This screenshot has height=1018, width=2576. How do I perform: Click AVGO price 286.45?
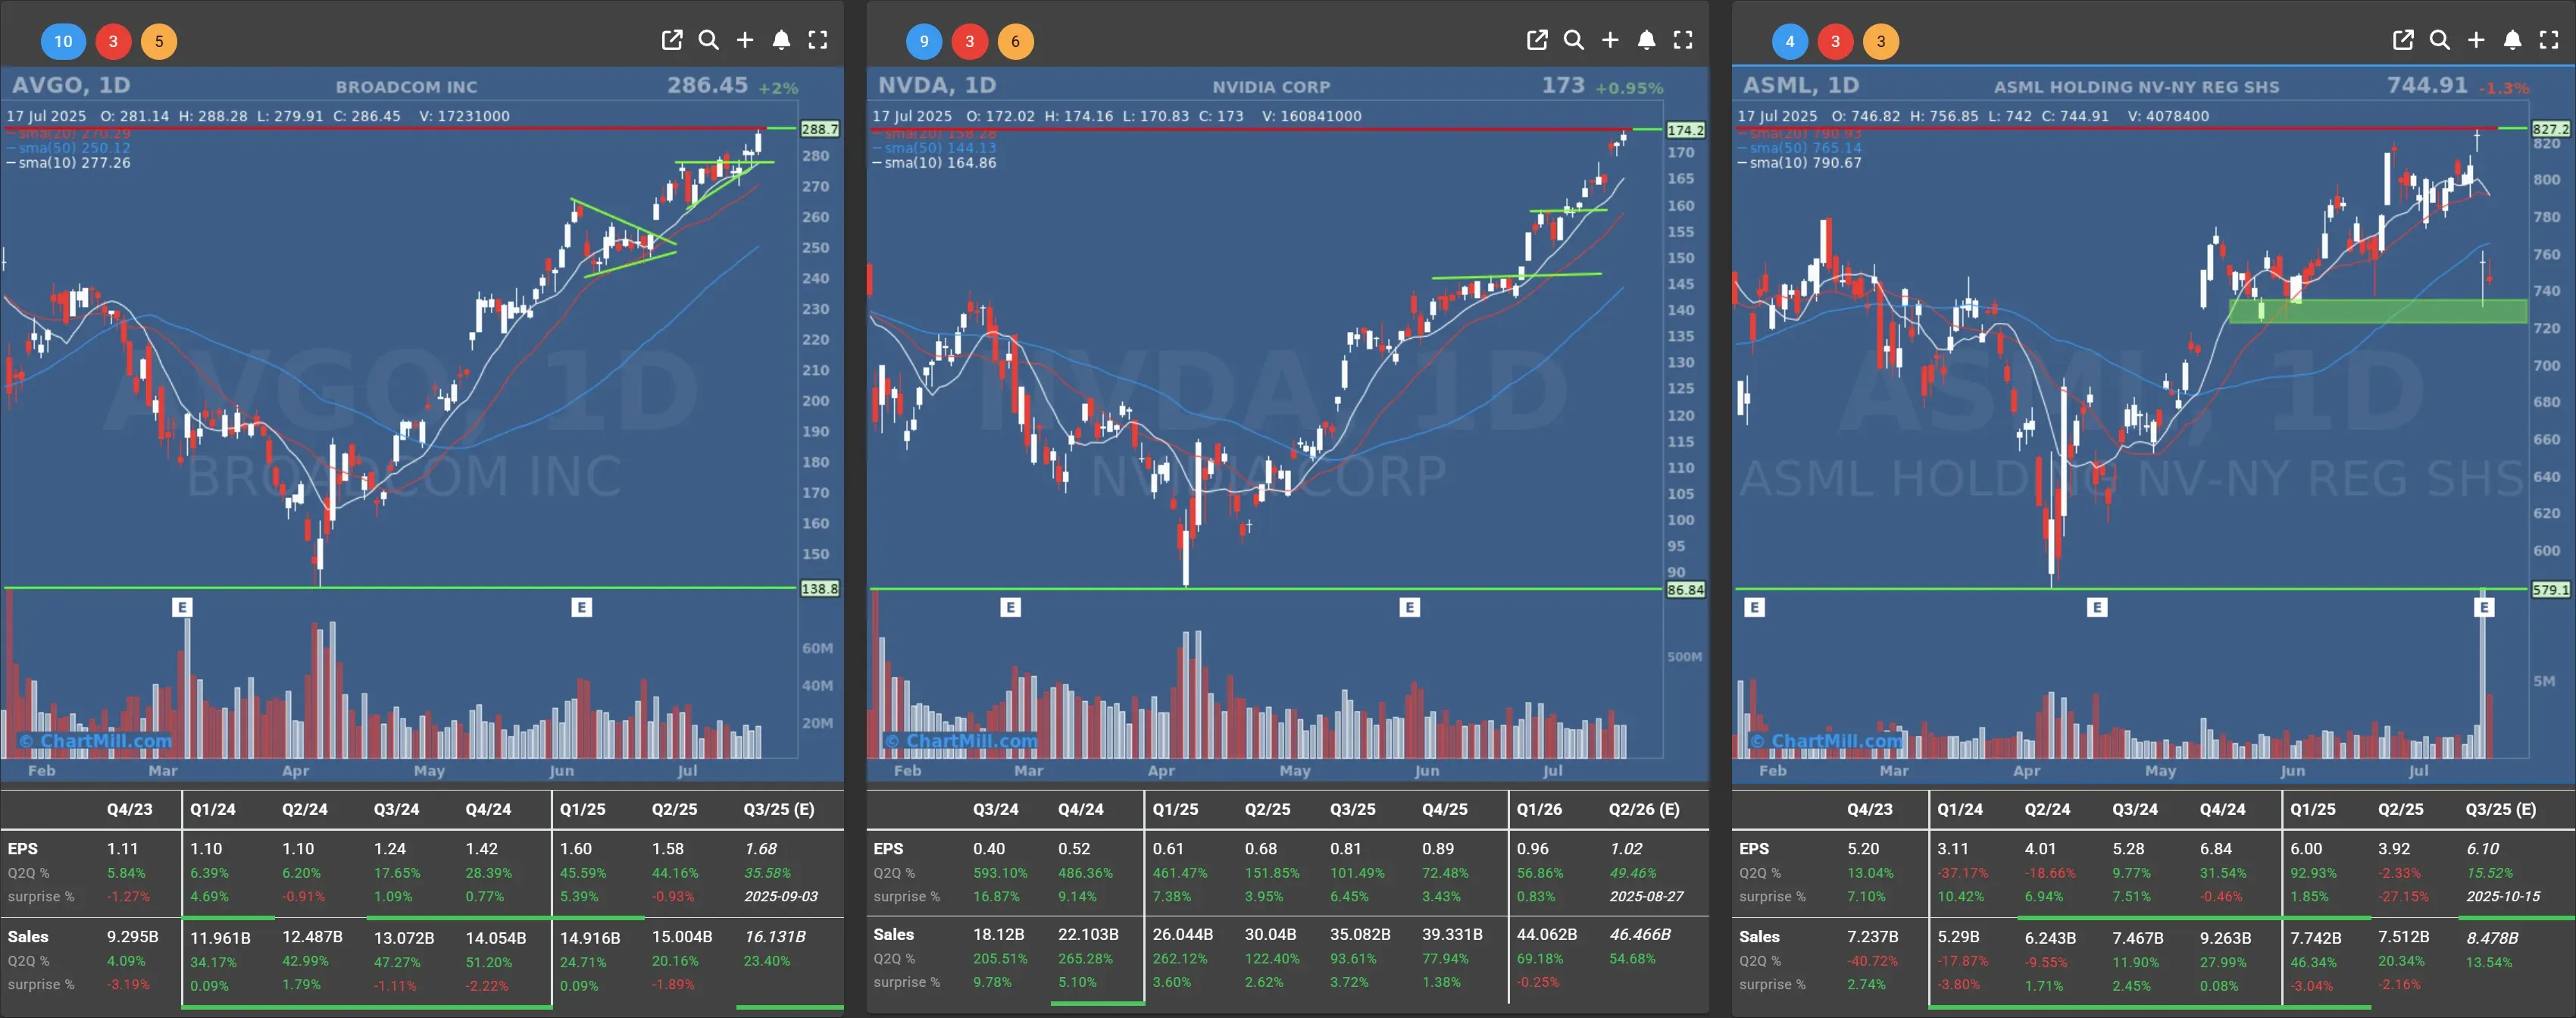point(708,85)
